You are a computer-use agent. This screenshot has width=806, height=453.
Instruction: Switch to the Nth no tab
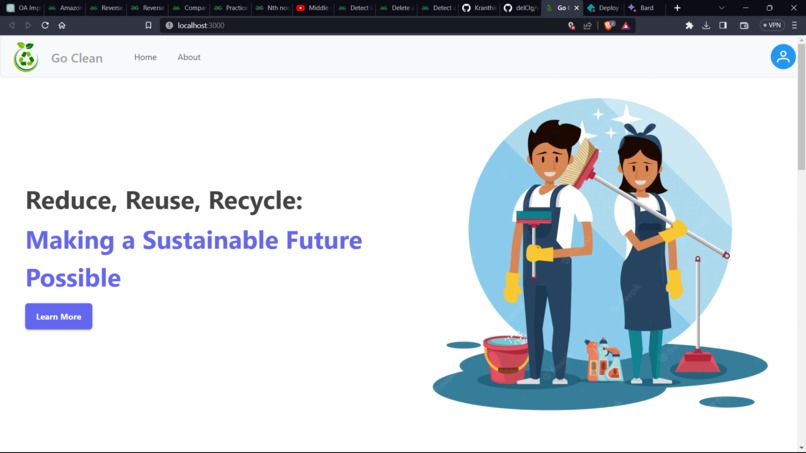pyautogui.click(x=272, y=8)
